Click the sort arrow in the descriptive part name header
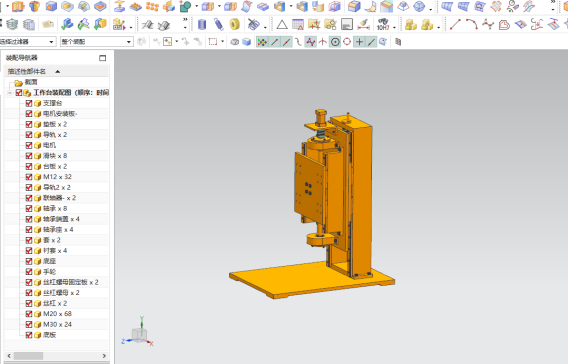This screenshot has height=364, width=568. point(58,71)
